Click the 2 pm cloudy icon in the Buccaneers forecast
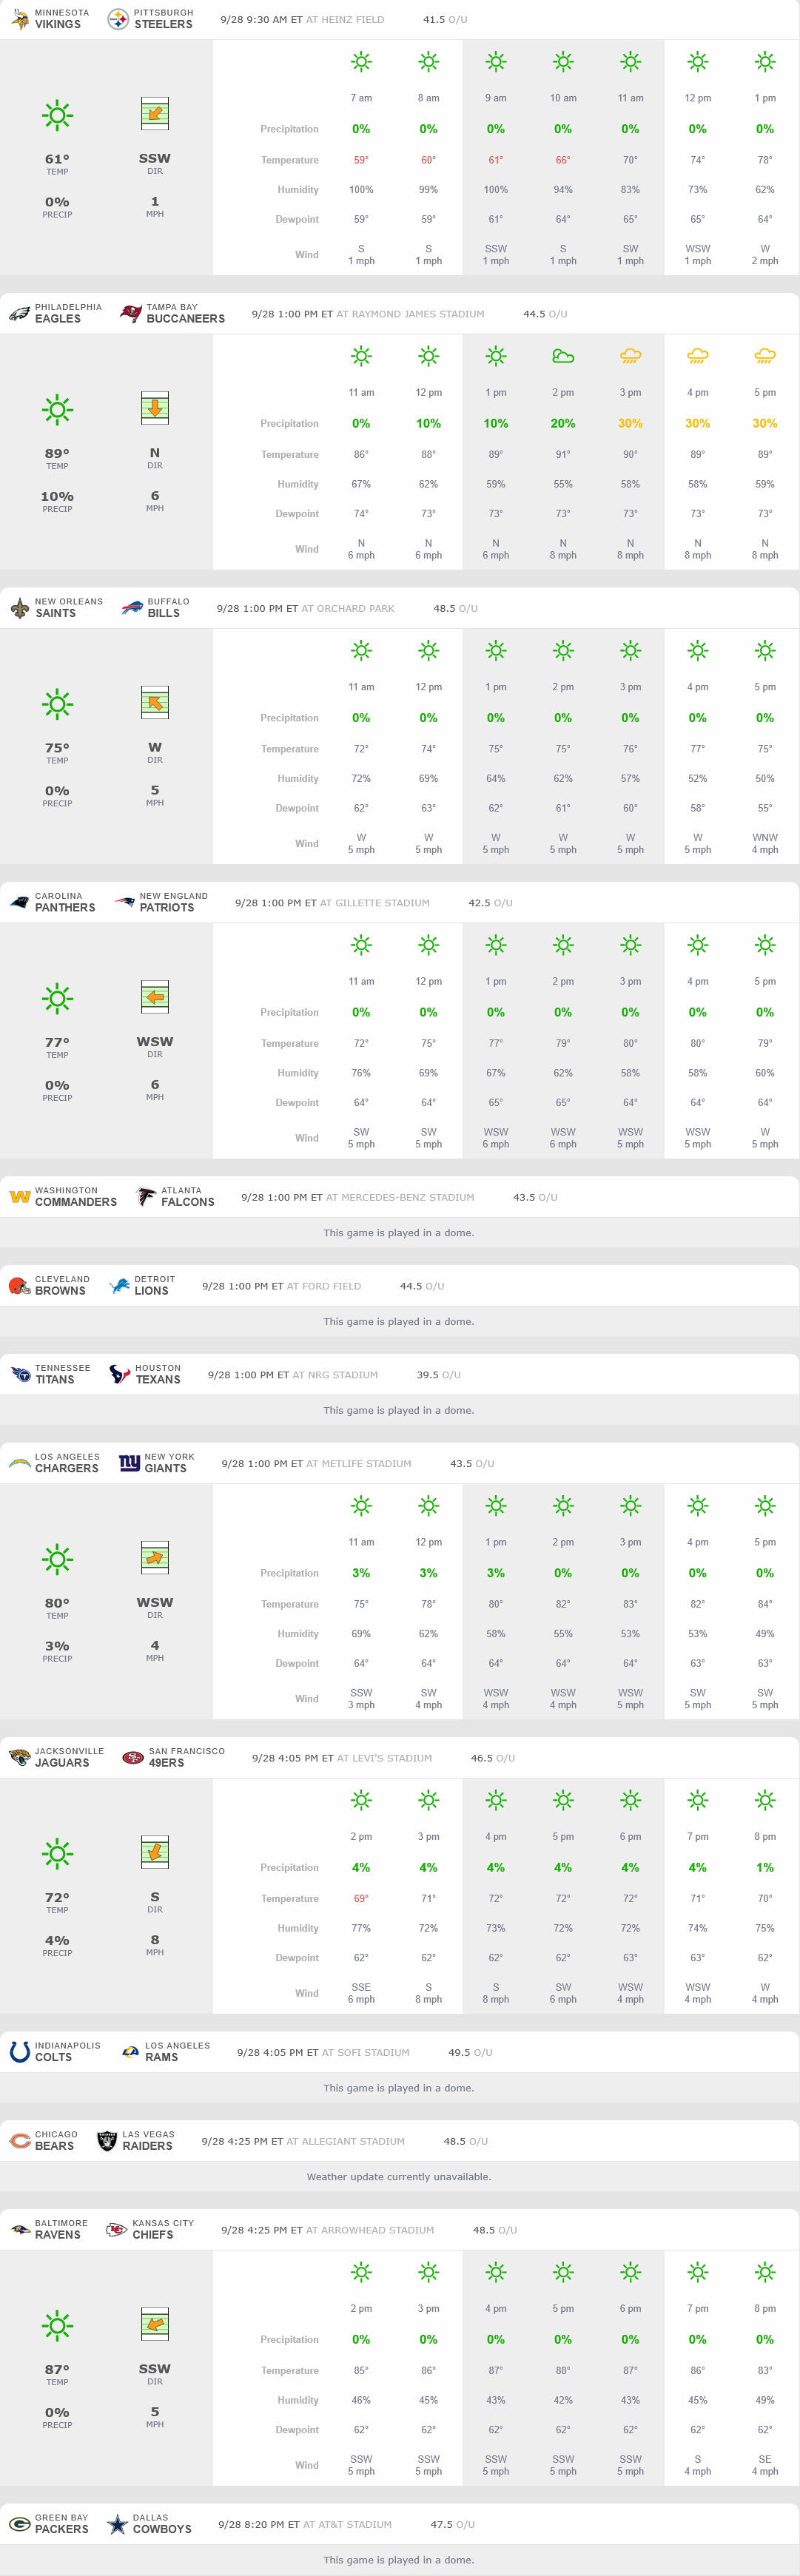The image size is (800, 2576). pyautogui.click(x=563, y=356)
